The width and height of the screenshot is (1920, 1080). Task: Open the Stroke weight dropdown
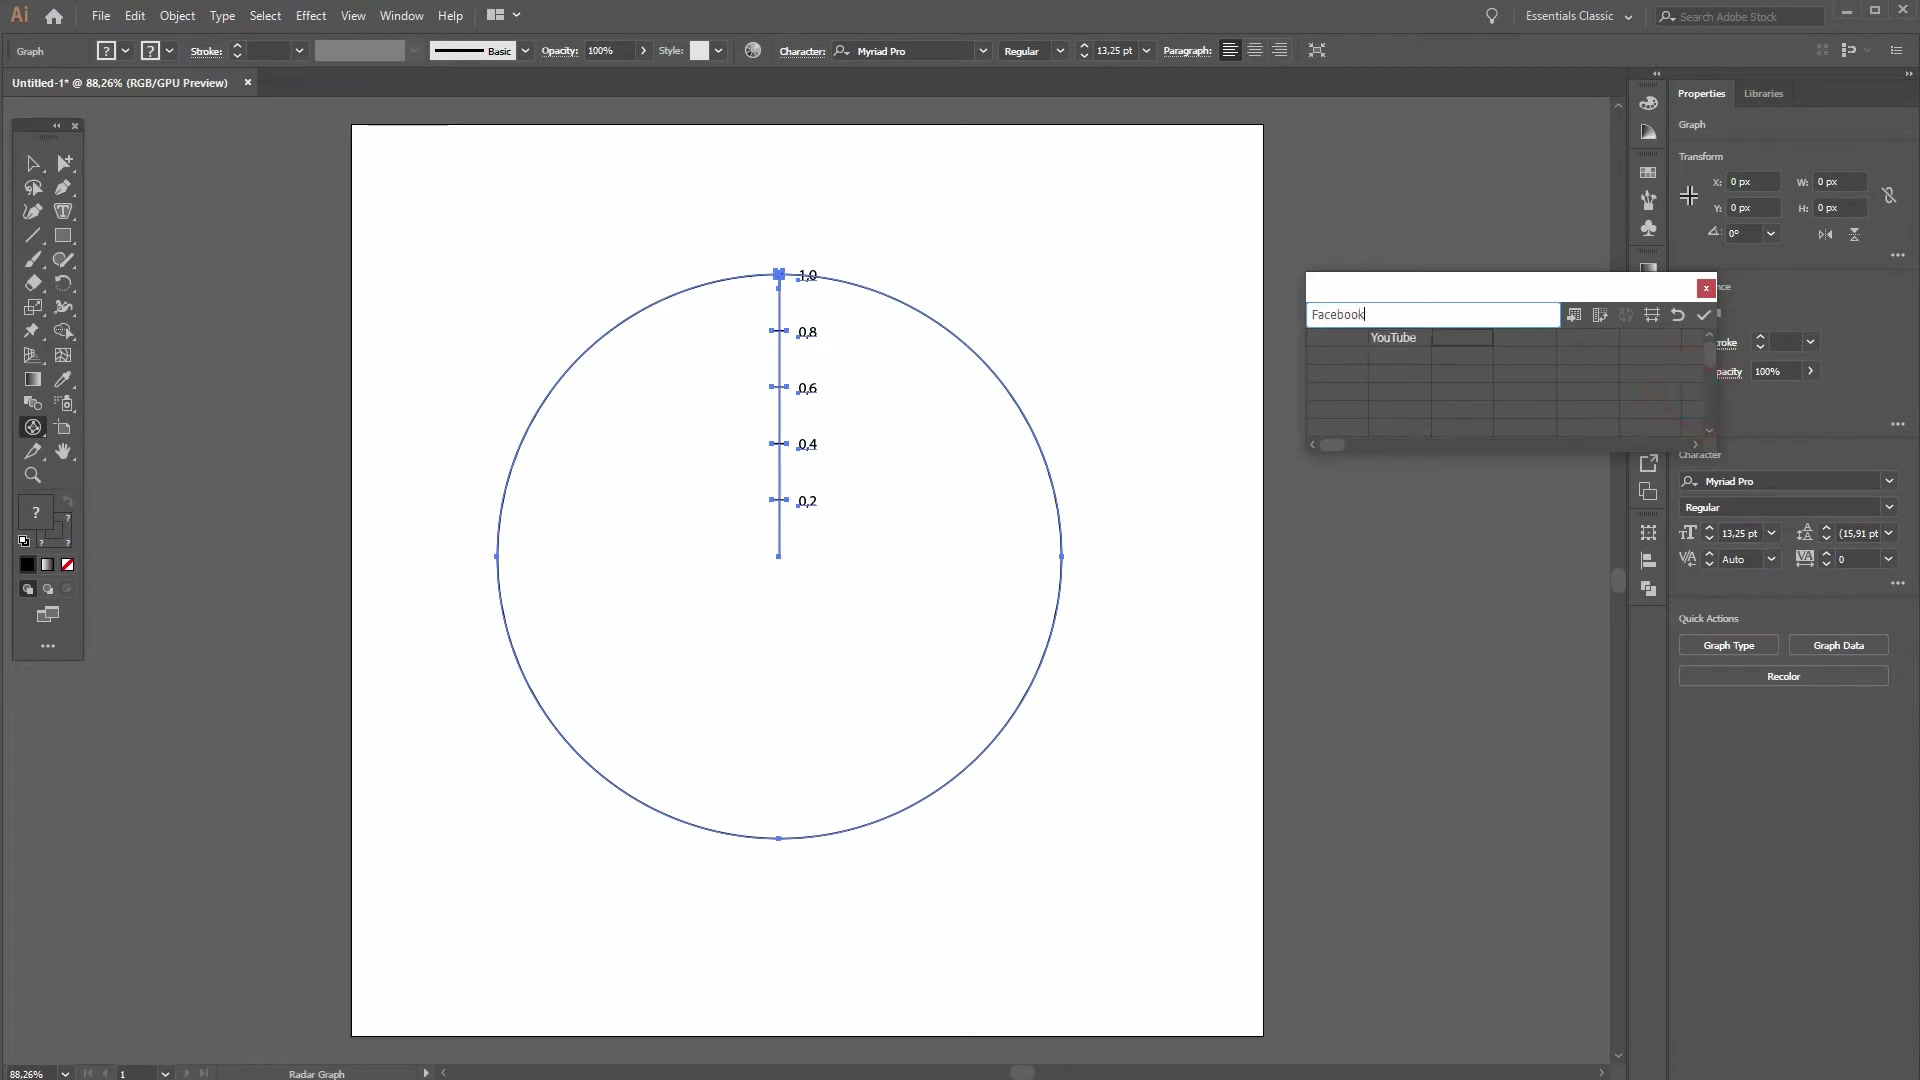click(x=298, y=50)
